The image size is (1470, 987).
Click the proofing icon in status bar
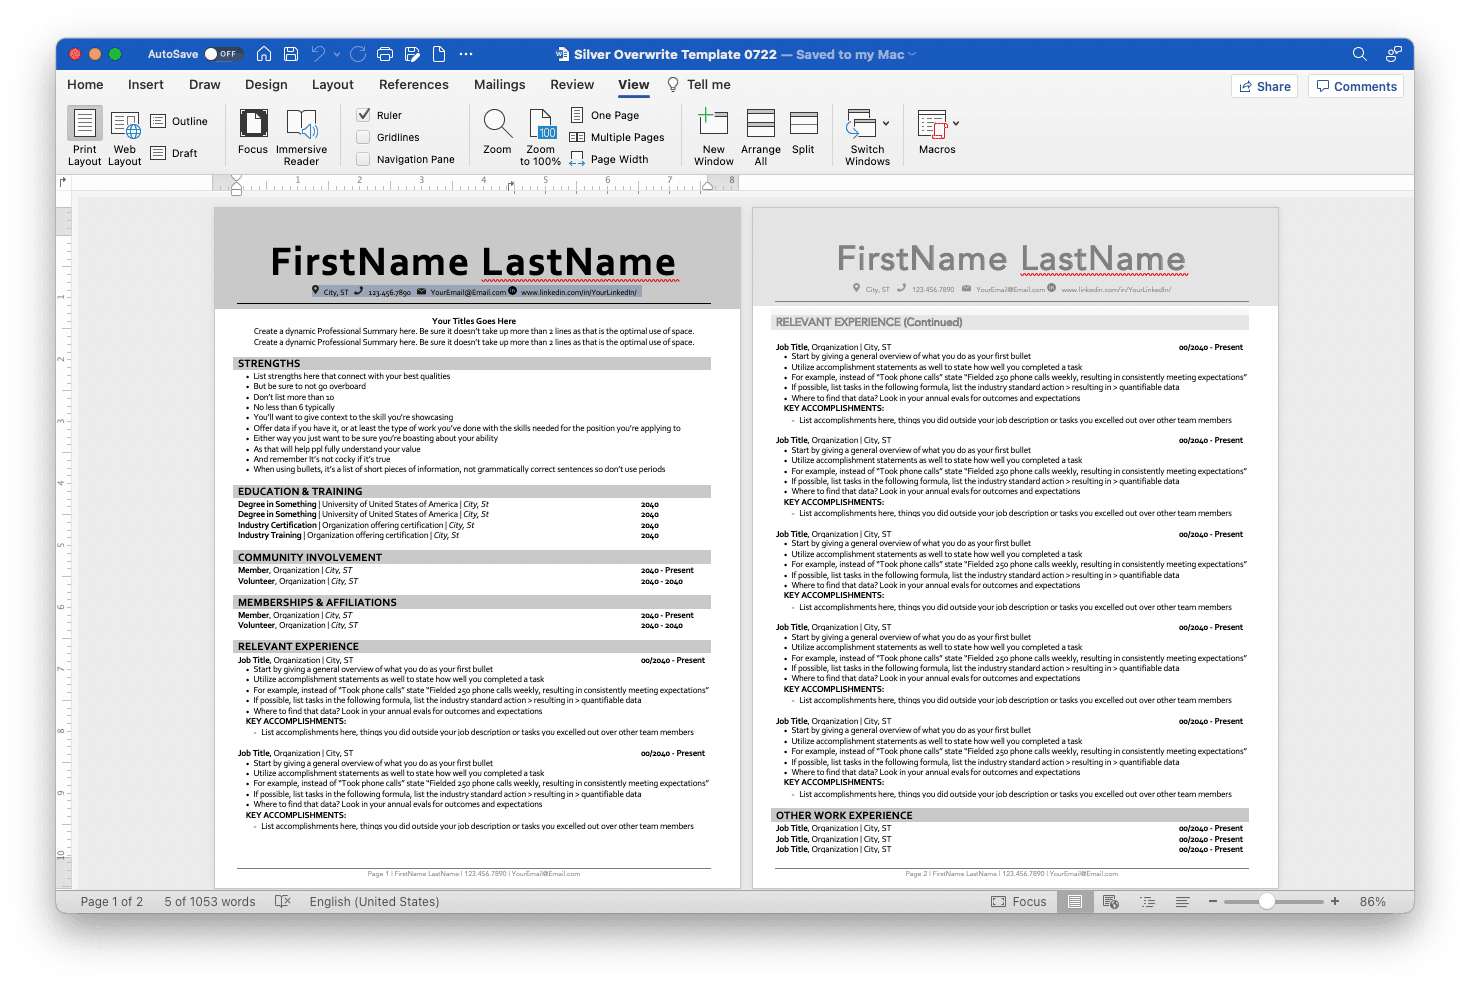pos(283,901)
